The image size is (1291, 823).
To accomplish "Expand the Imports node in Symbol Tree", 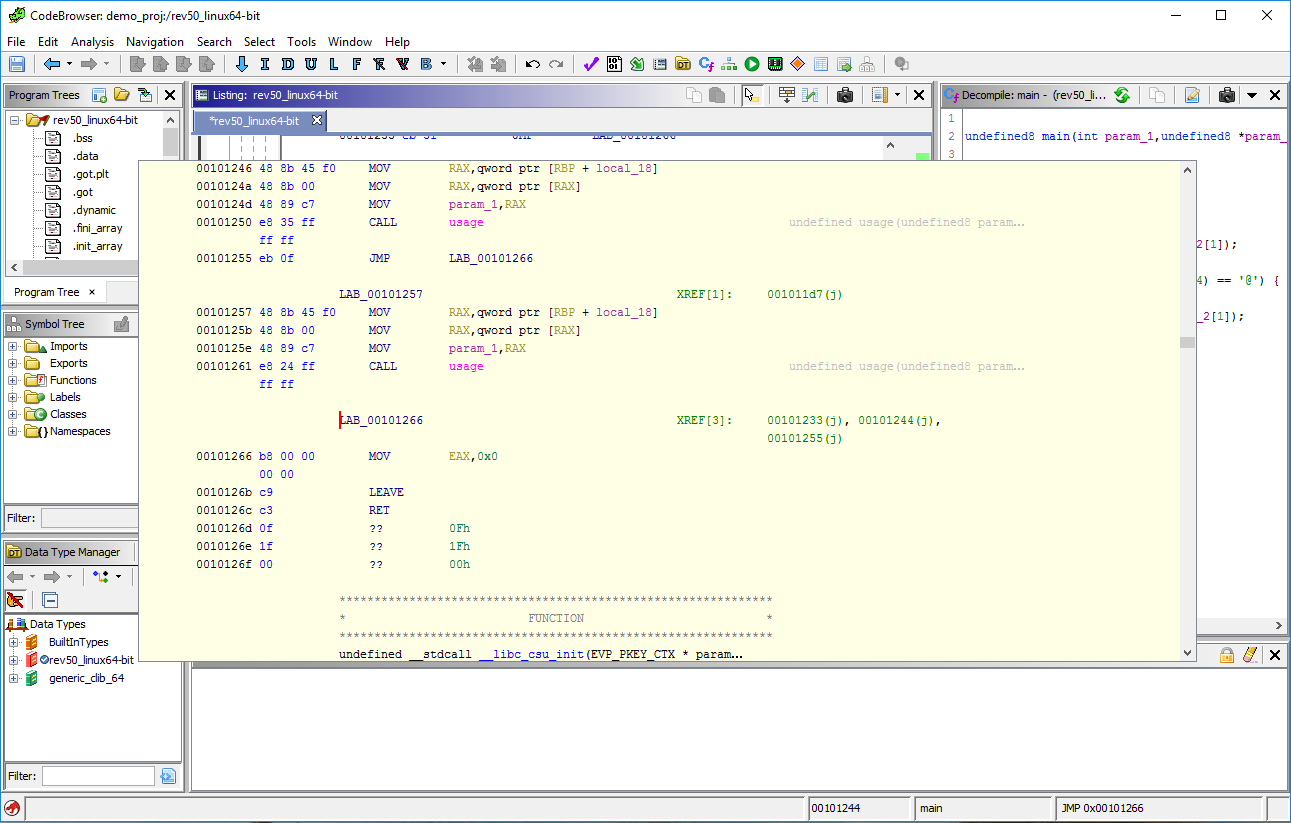I will (13, 346).
